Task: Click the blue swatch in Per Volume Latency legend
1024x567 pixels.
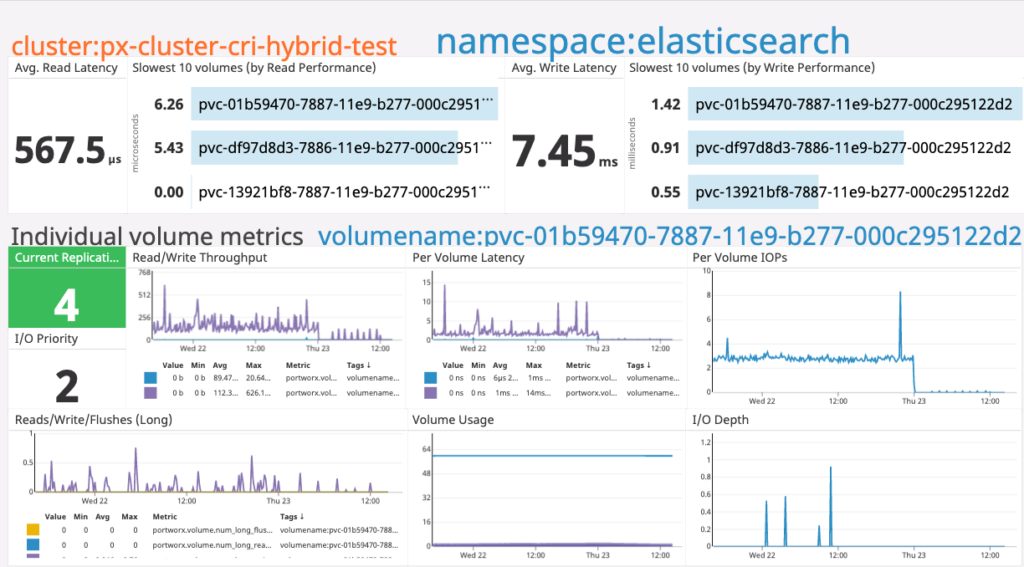Action: coord(431,379)
